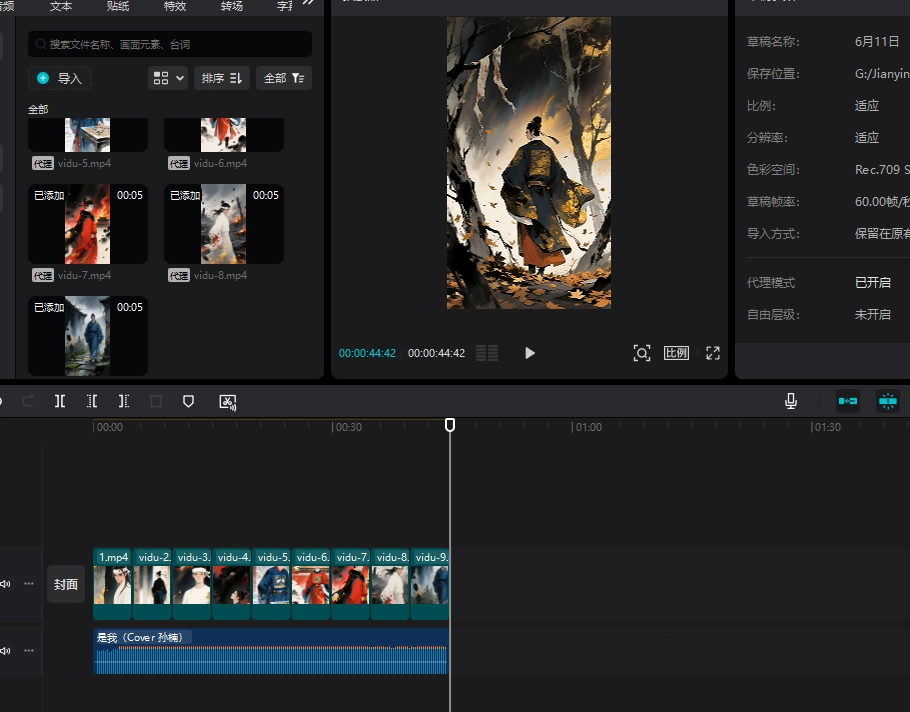Switch to the 特效 tab
This screenshot has width=910, height=712.
pos(175,6)
